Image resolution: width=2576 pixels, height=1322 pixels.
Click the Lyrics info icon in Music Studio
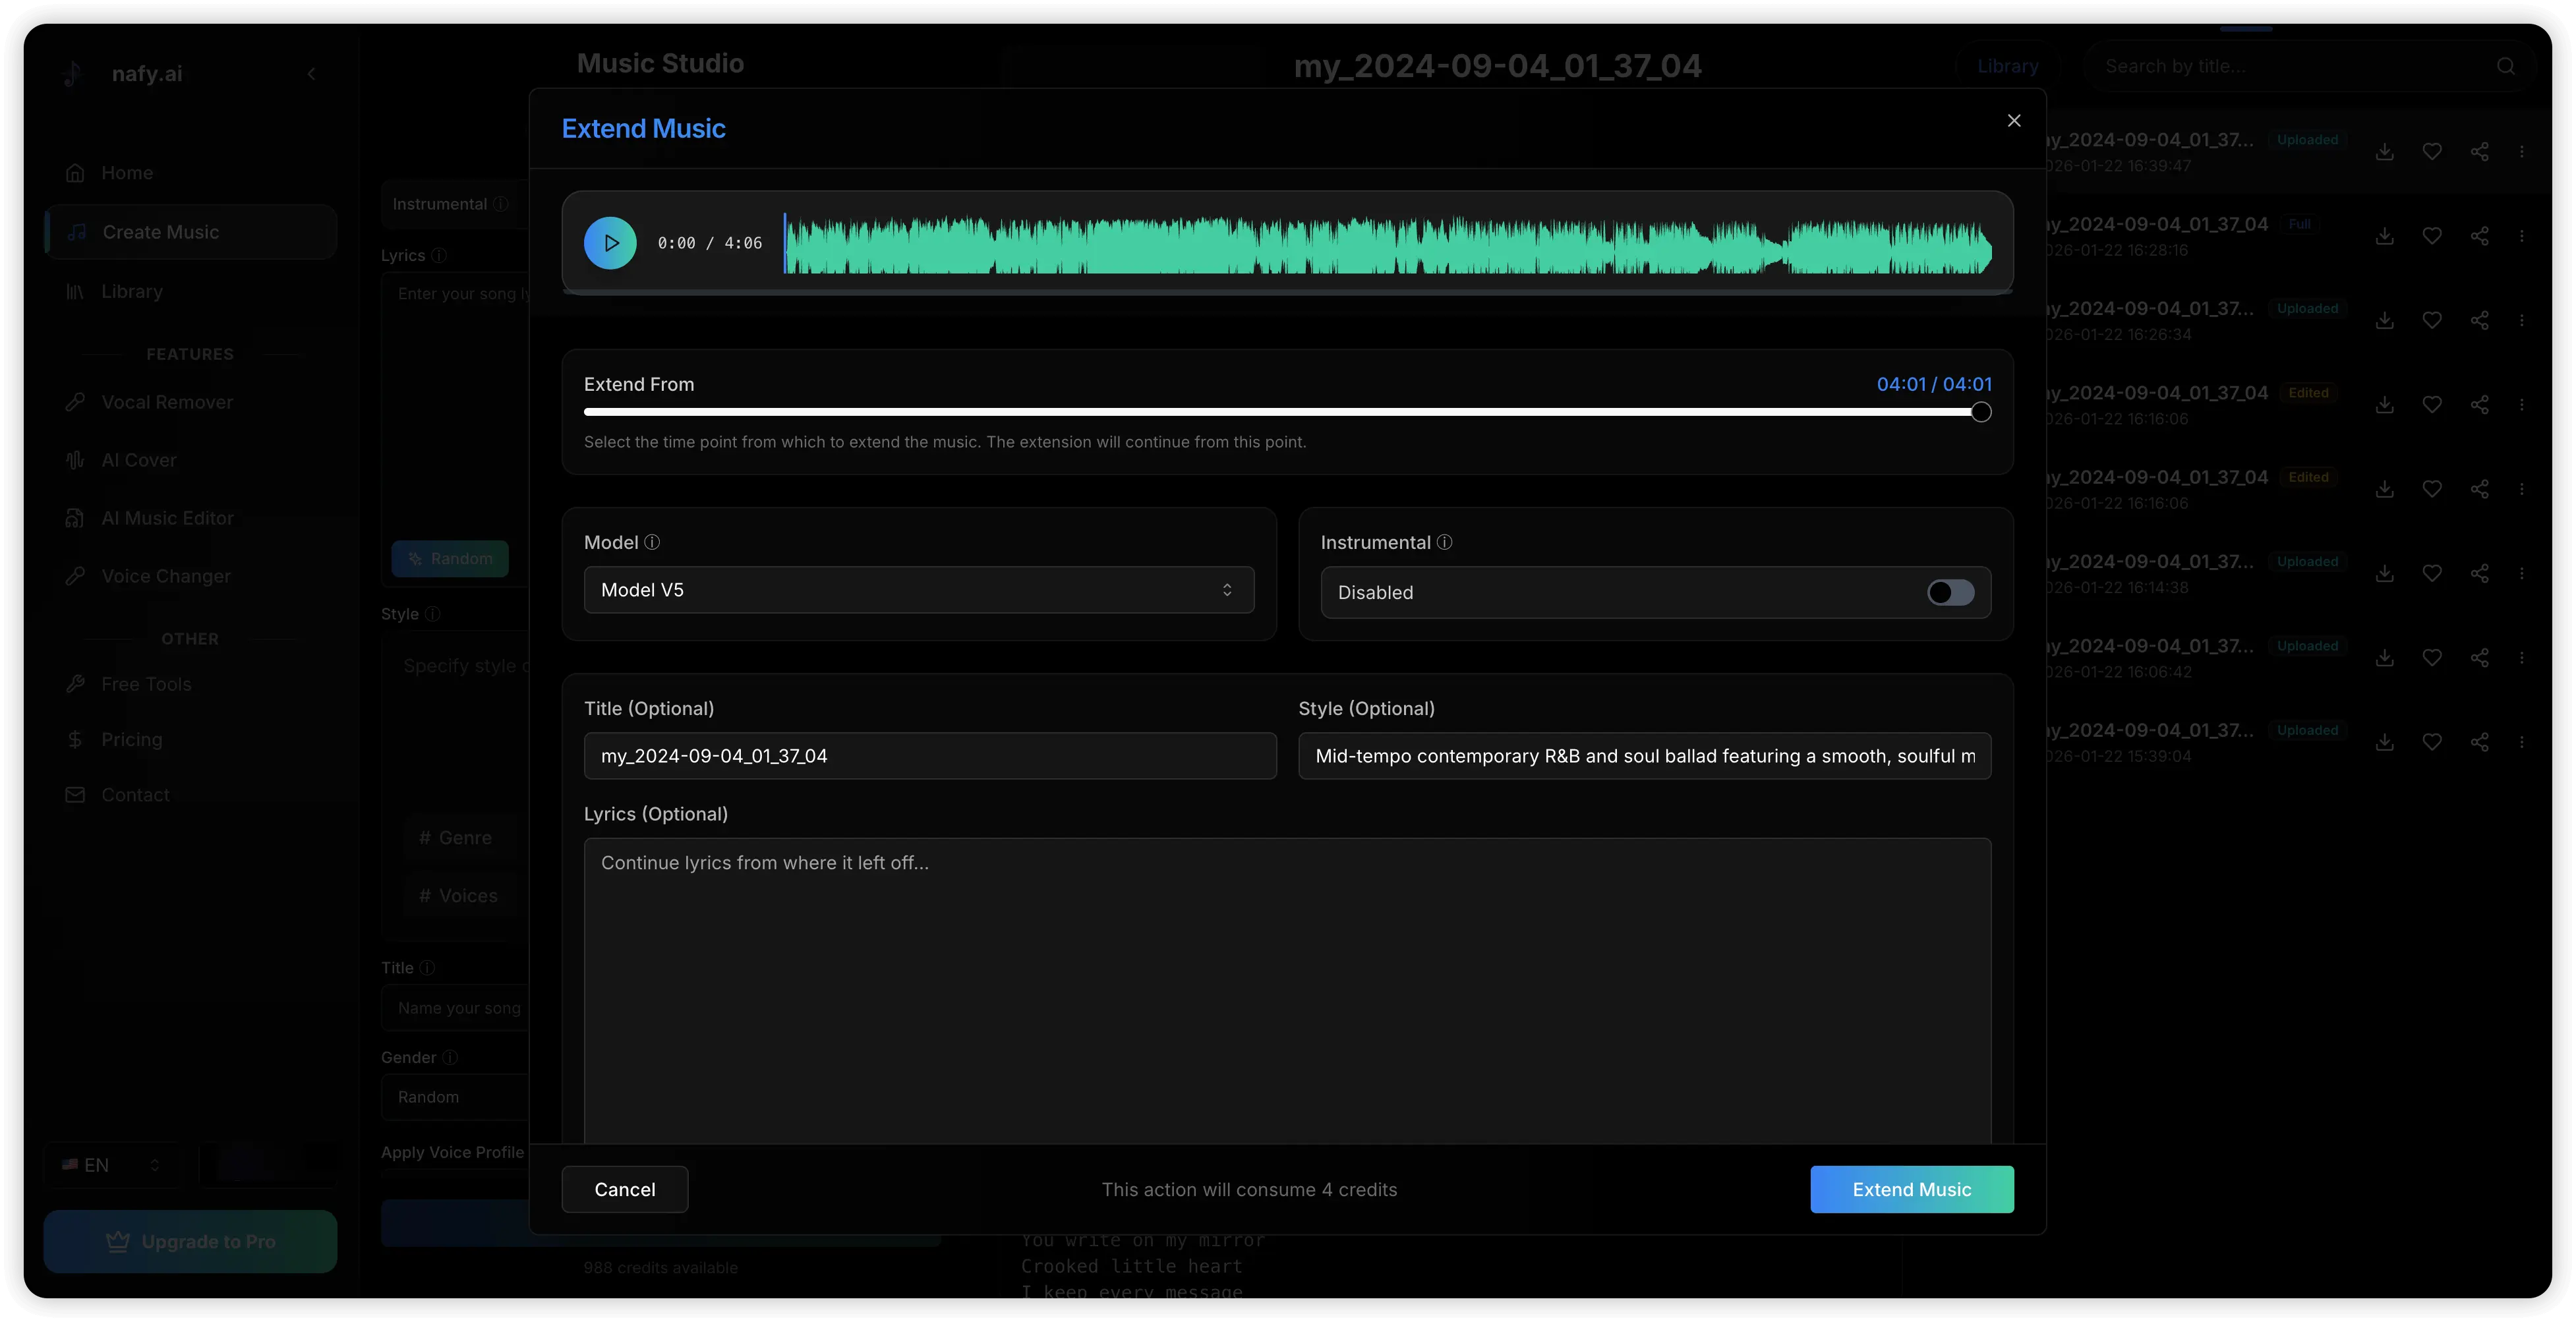[x=439, y=256]
